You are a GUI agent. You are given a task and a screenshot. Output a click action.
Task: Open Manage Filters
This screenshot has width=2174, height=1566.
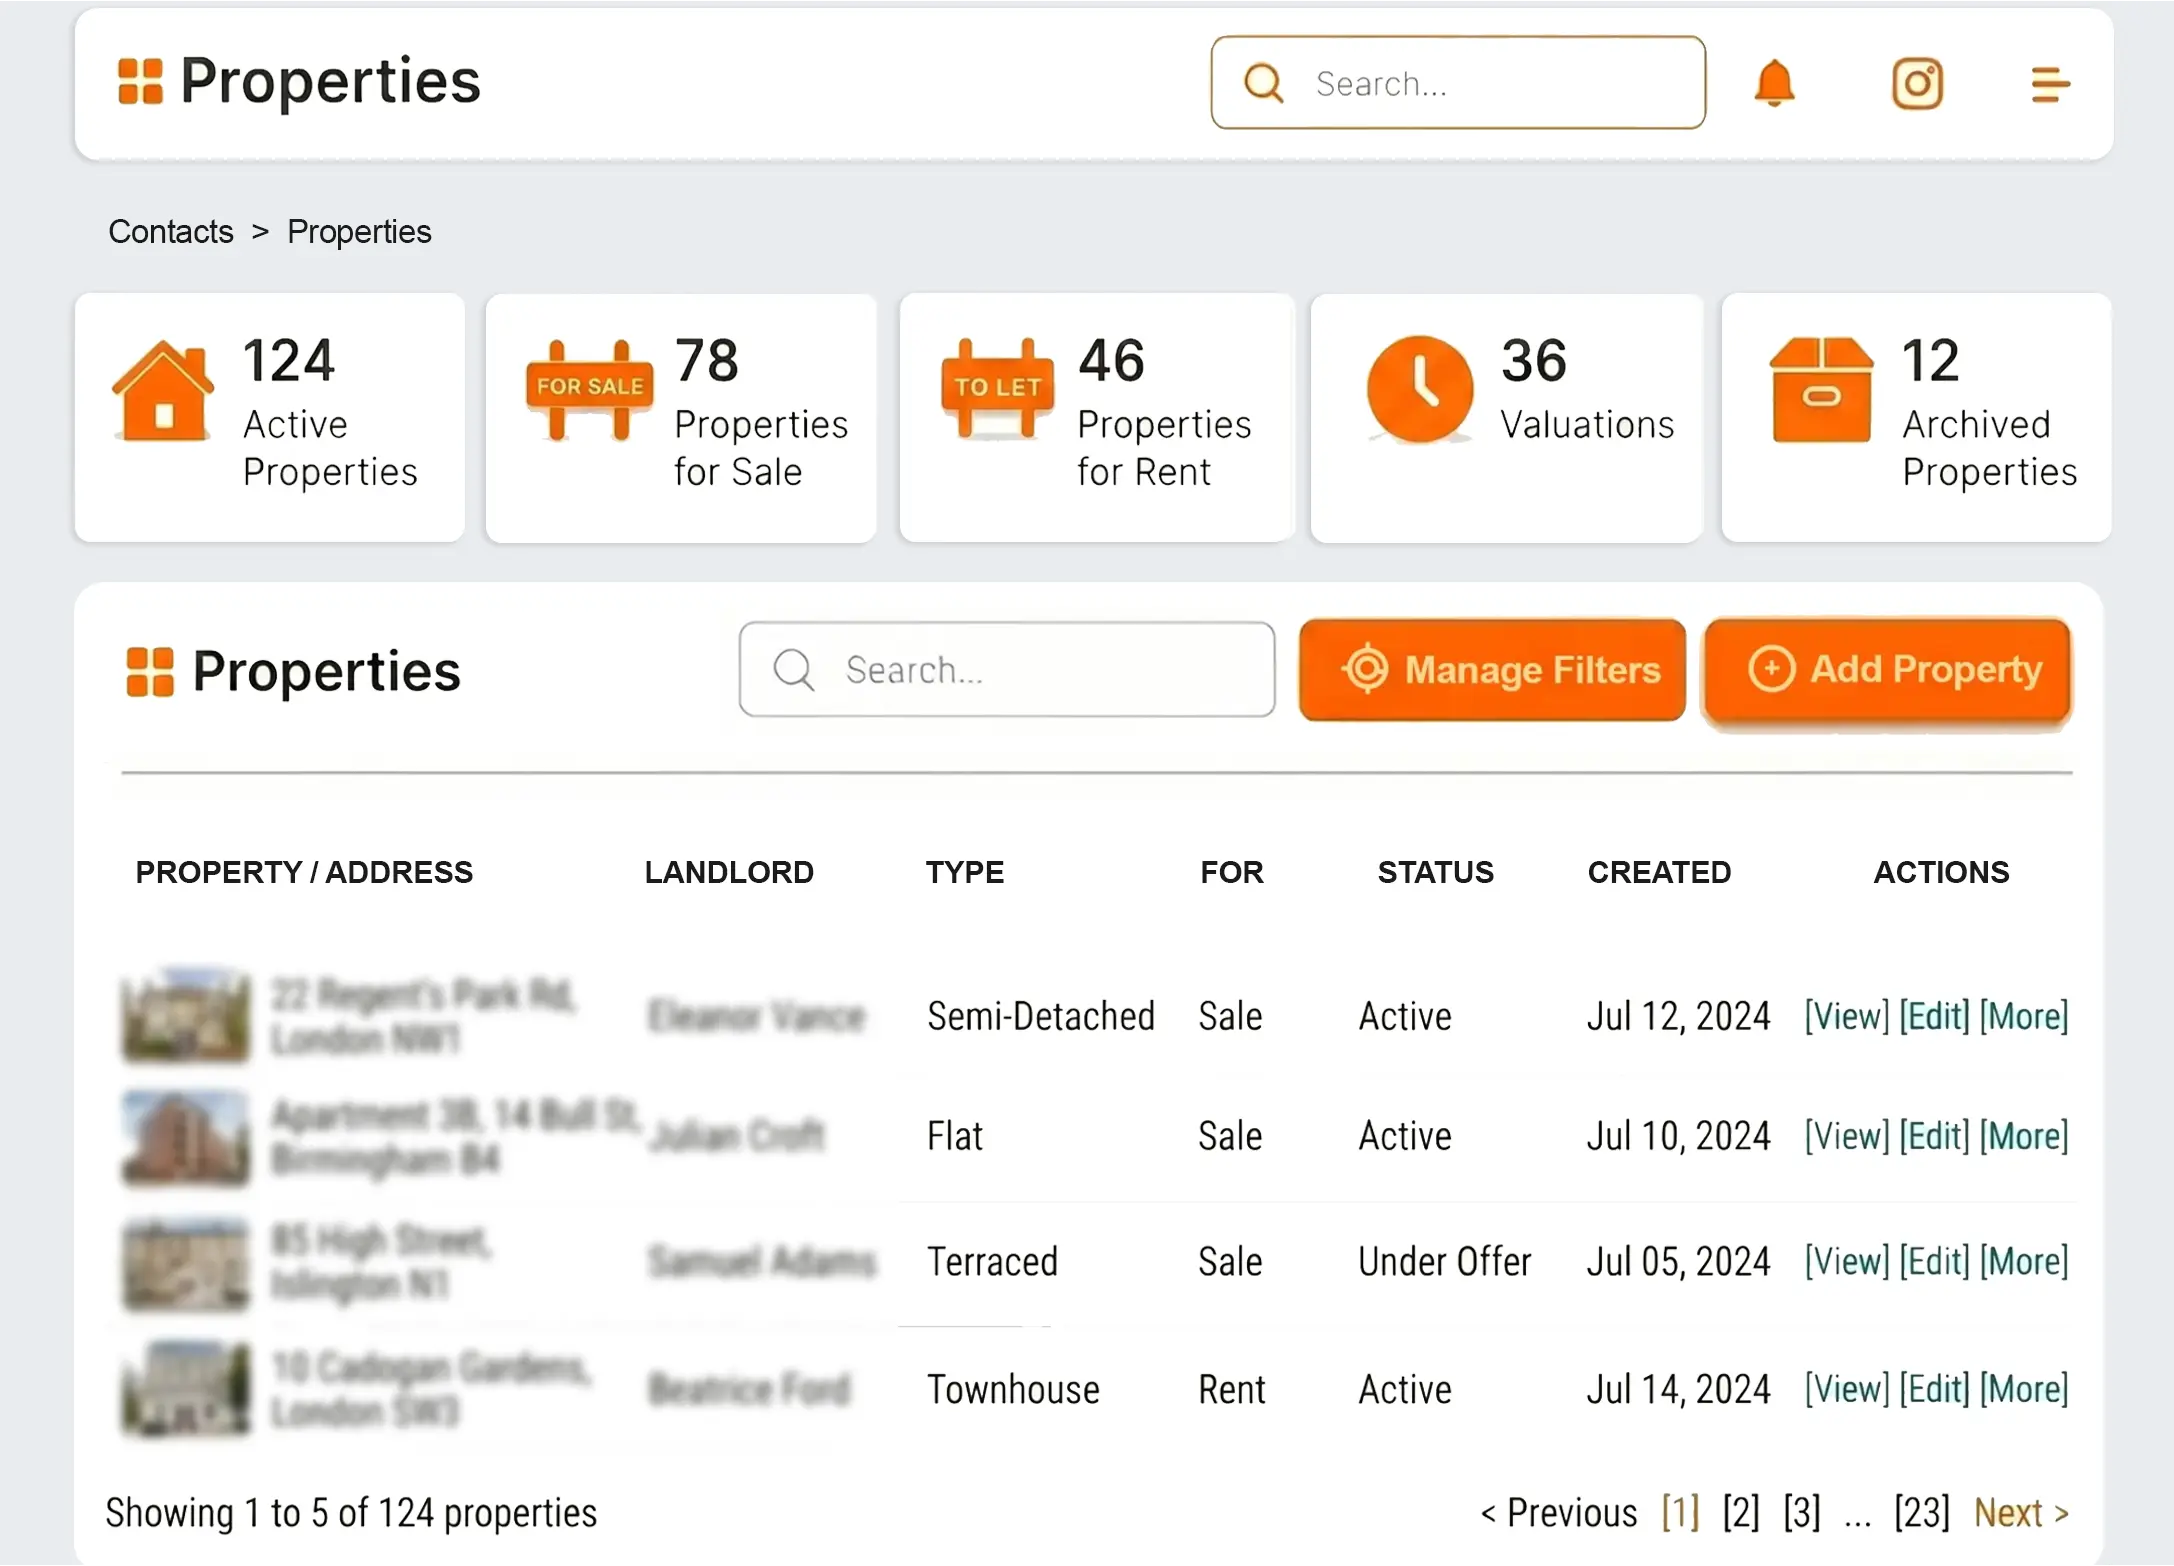(x=1492, y=669)
